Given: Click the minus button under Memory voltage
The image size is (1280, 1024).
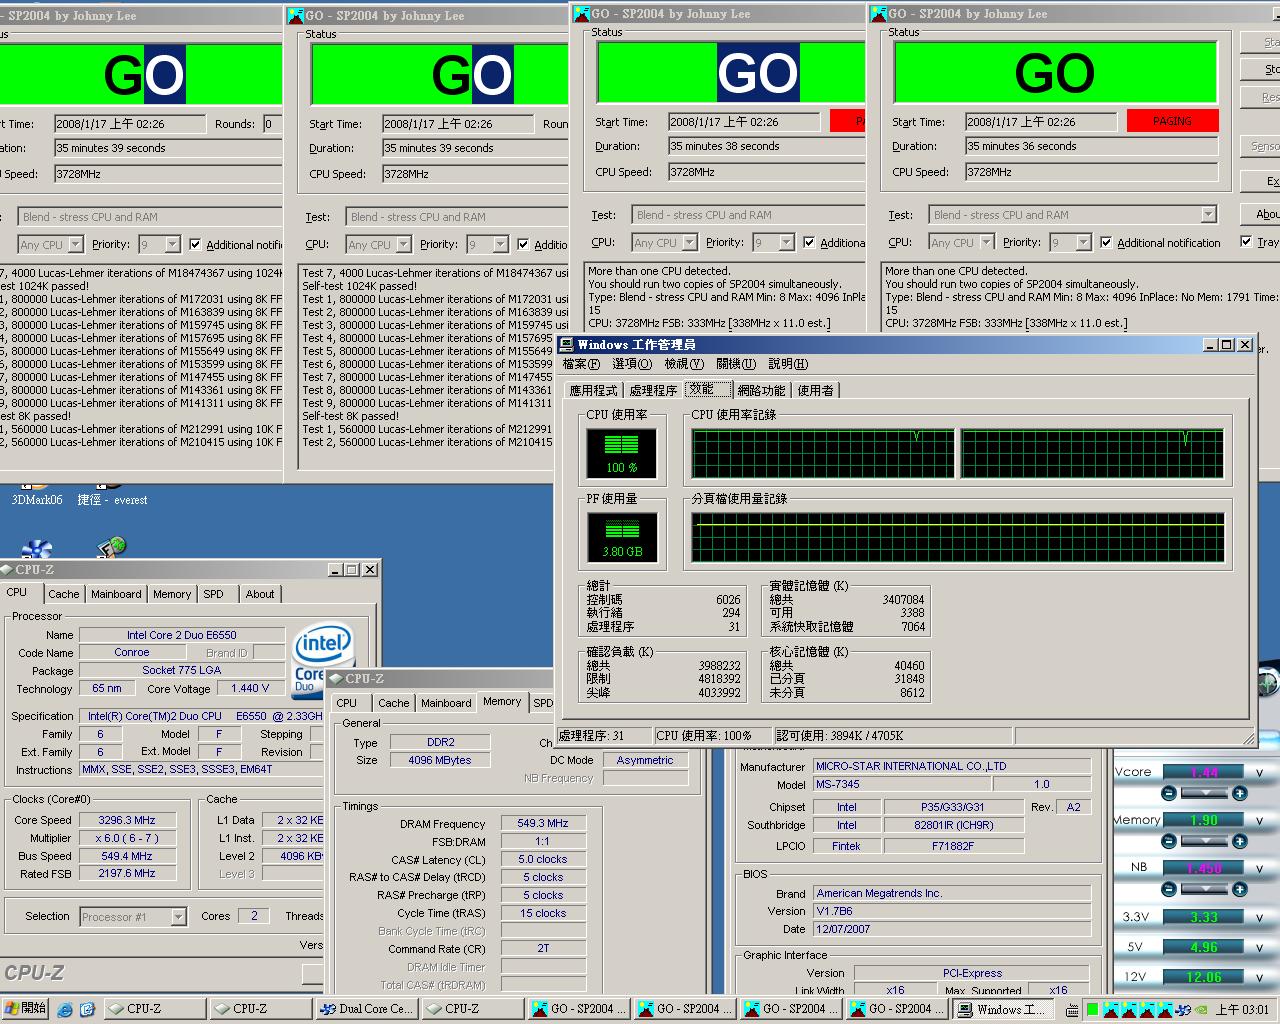Looking at the screenshot, I should point(1168,841).
